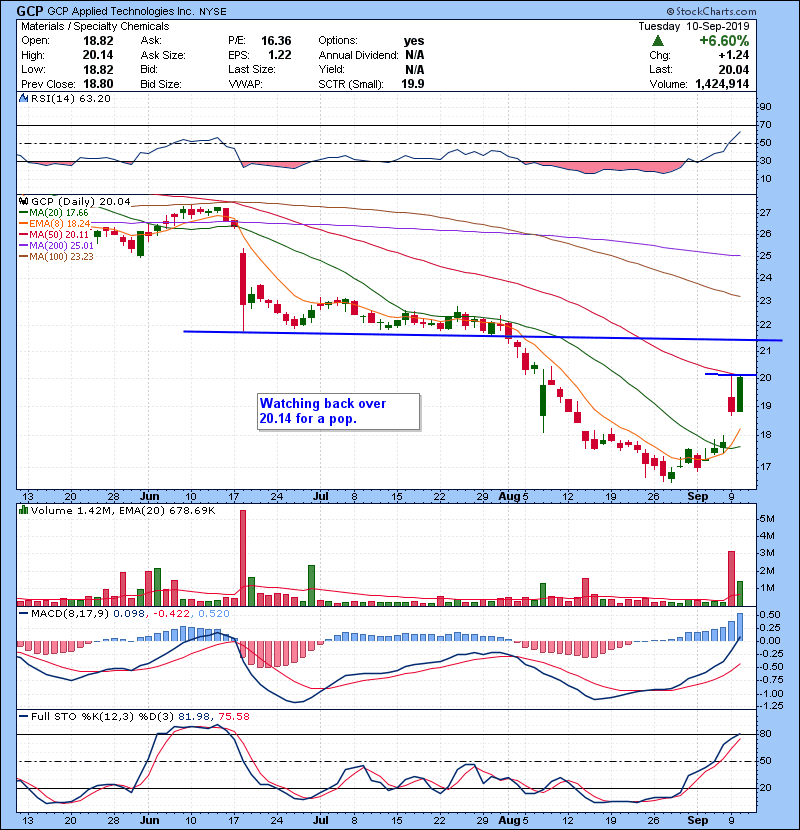
Task: Click the Volume value 1,424,914
Action: (x=722, y=84)
